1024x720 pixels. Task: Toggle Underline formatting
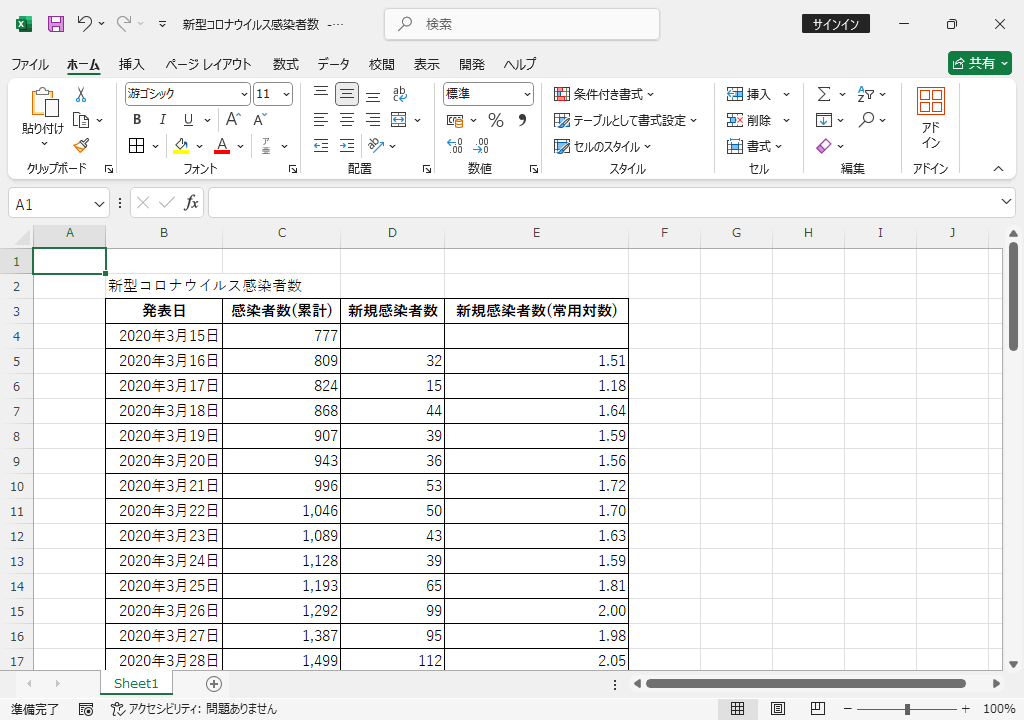[x=188, y=120]
